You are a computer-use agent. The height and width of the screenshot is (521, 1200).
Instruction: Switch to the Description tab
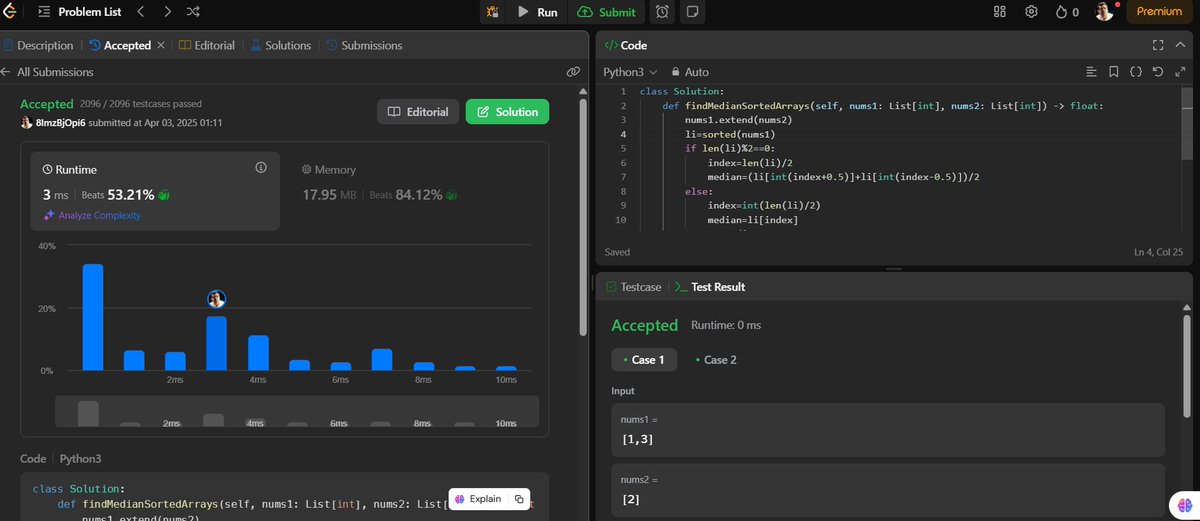click(39, 45)
